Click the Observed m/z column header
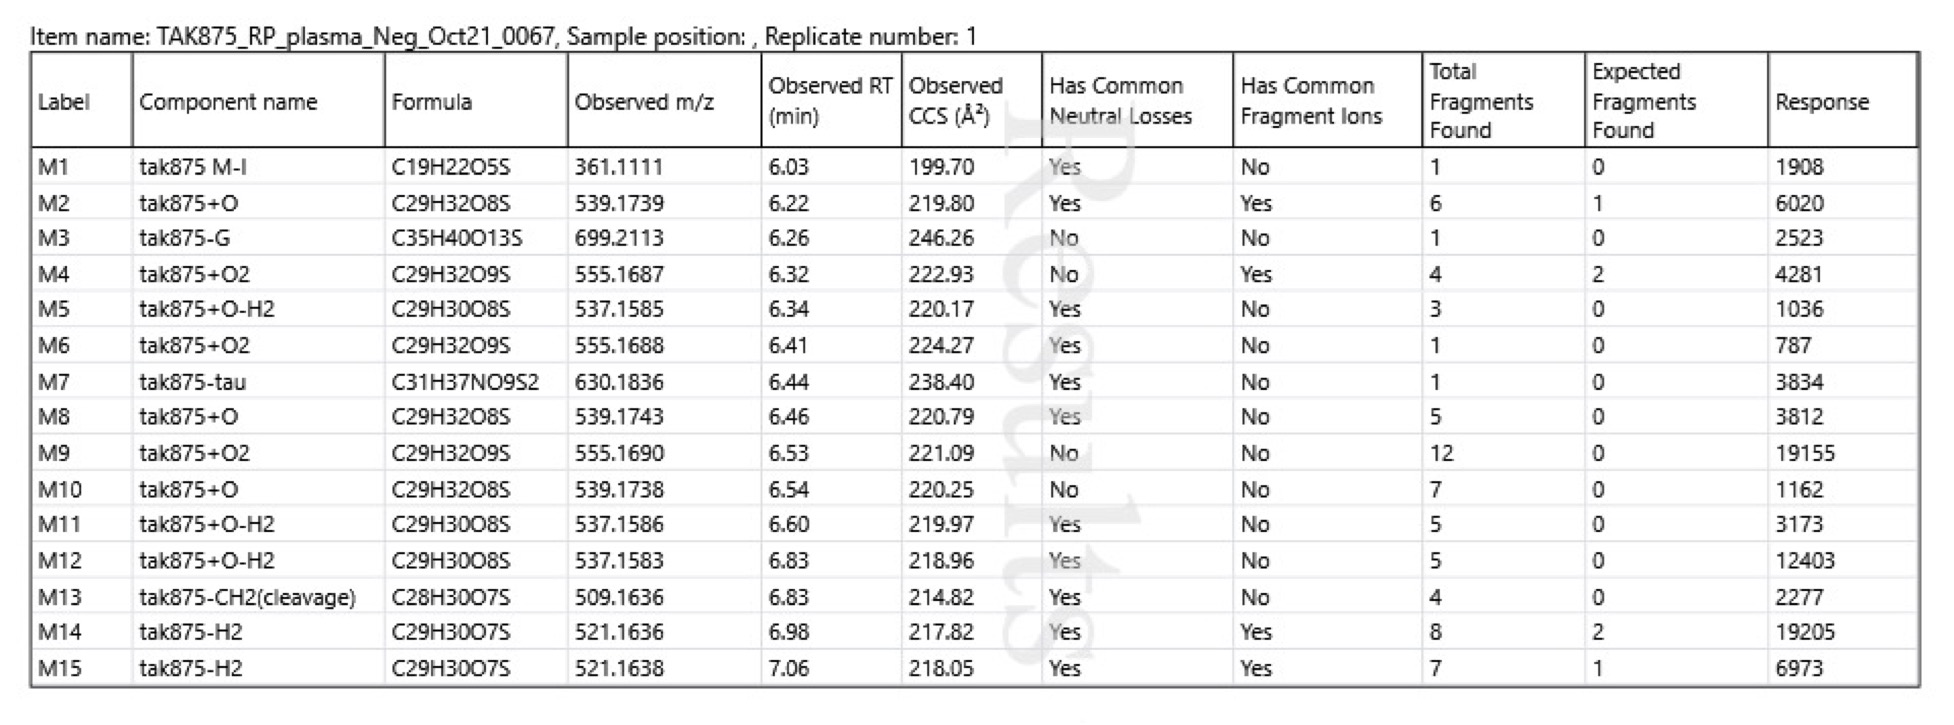The image size is (1954, 725). pyautogui.click(x=644, y=102)
